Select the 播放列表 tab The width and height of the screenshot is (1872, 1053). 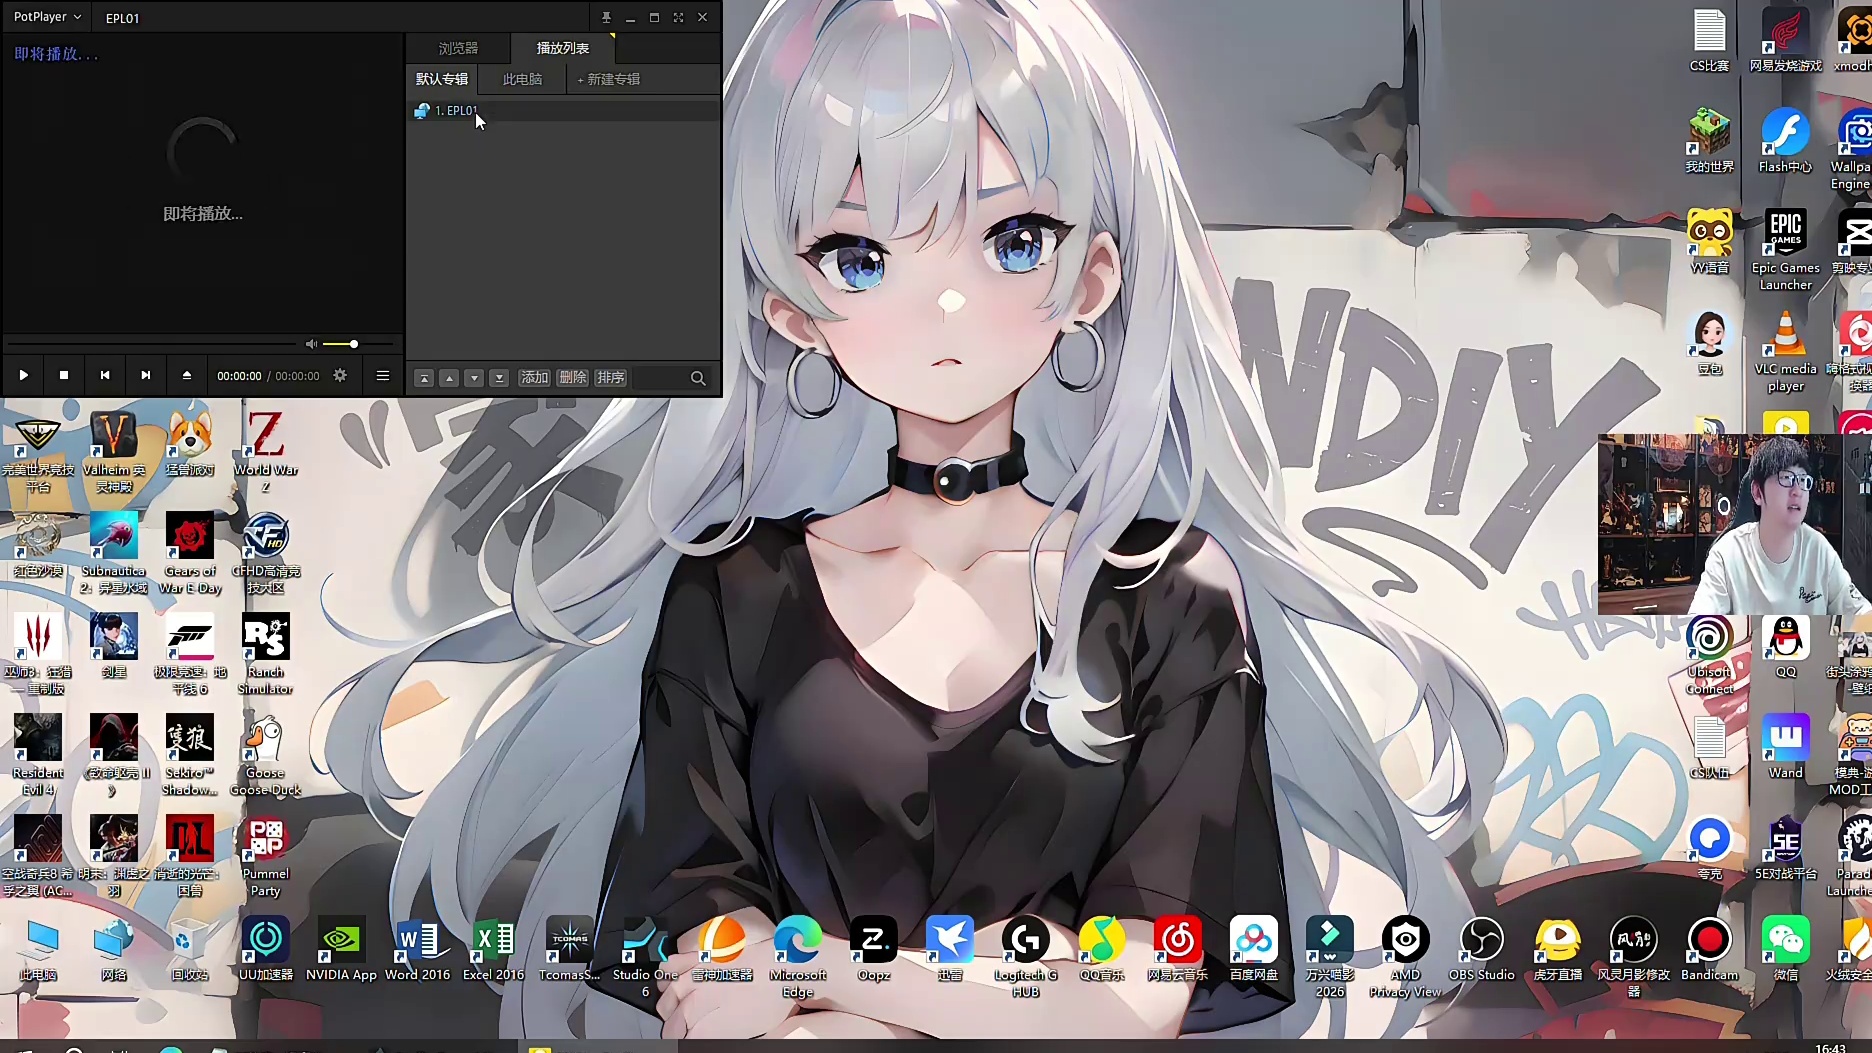pos(562,48)
